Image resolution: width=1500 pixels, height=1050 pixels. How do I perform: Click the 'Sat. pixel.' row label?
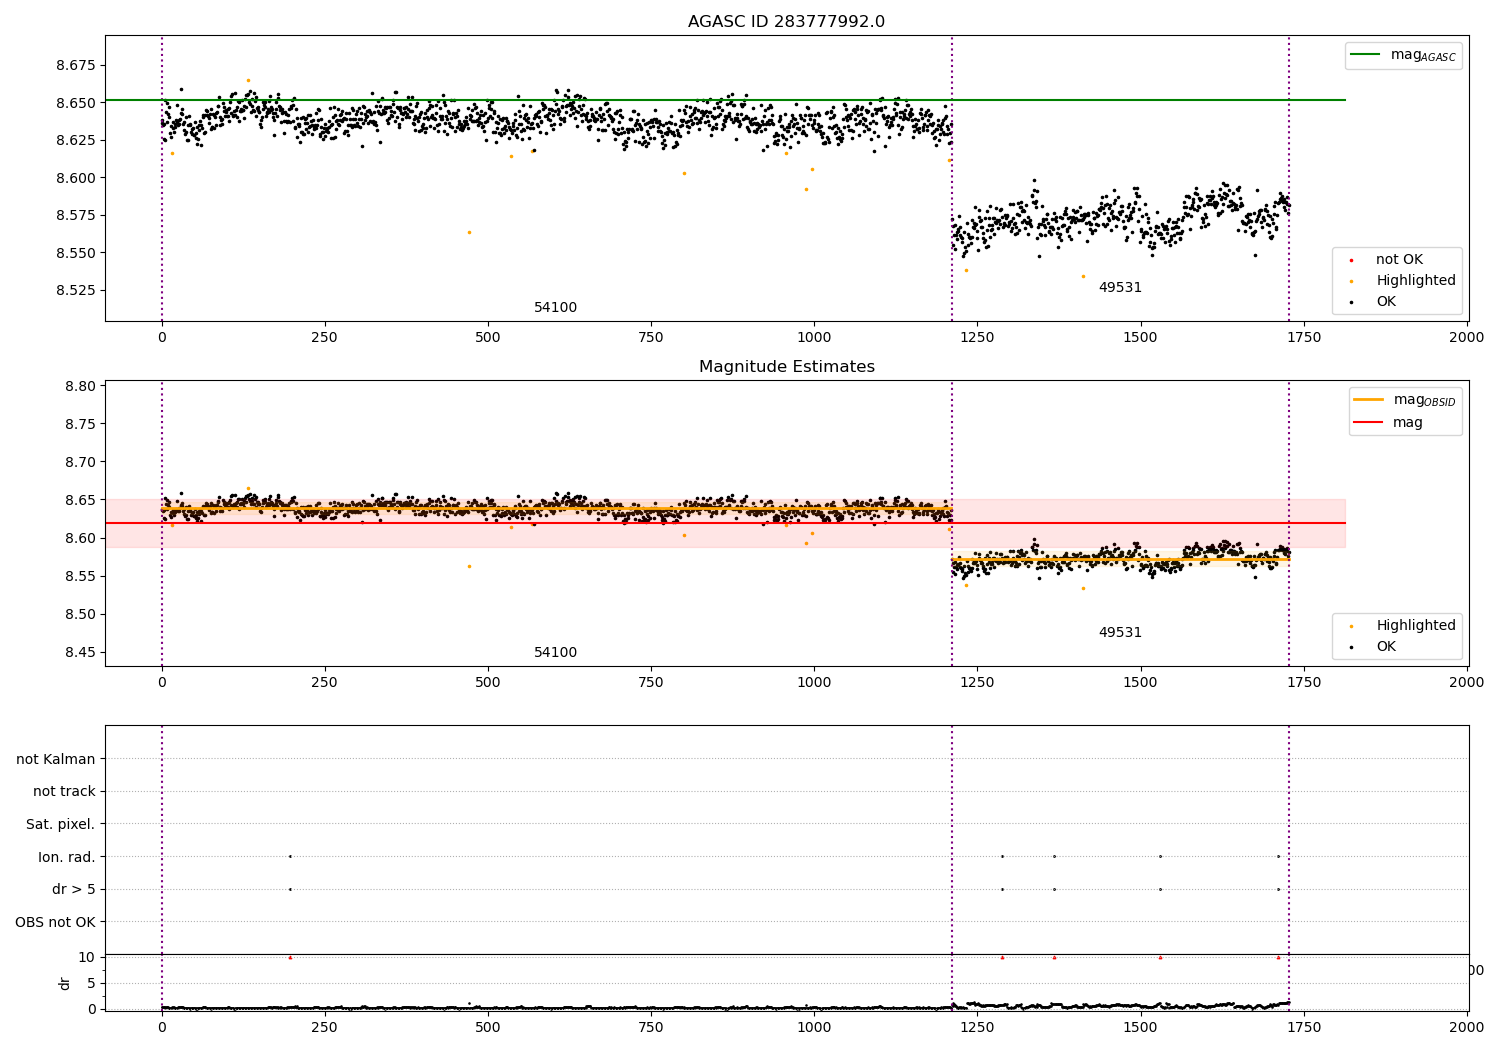(x=60, y=824)
